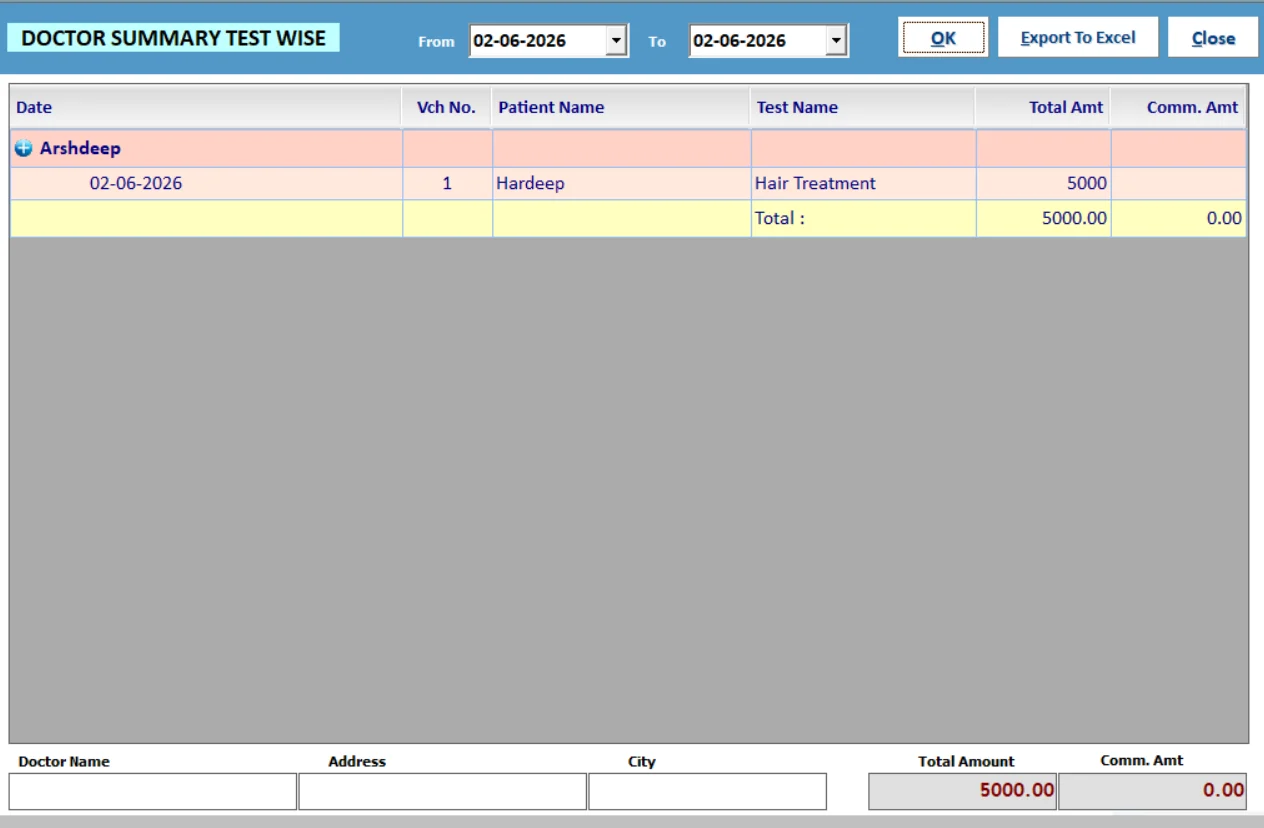Viewport: 1264px width, 828px height.
Task: Click the Total : label cell
Action: 863,218
